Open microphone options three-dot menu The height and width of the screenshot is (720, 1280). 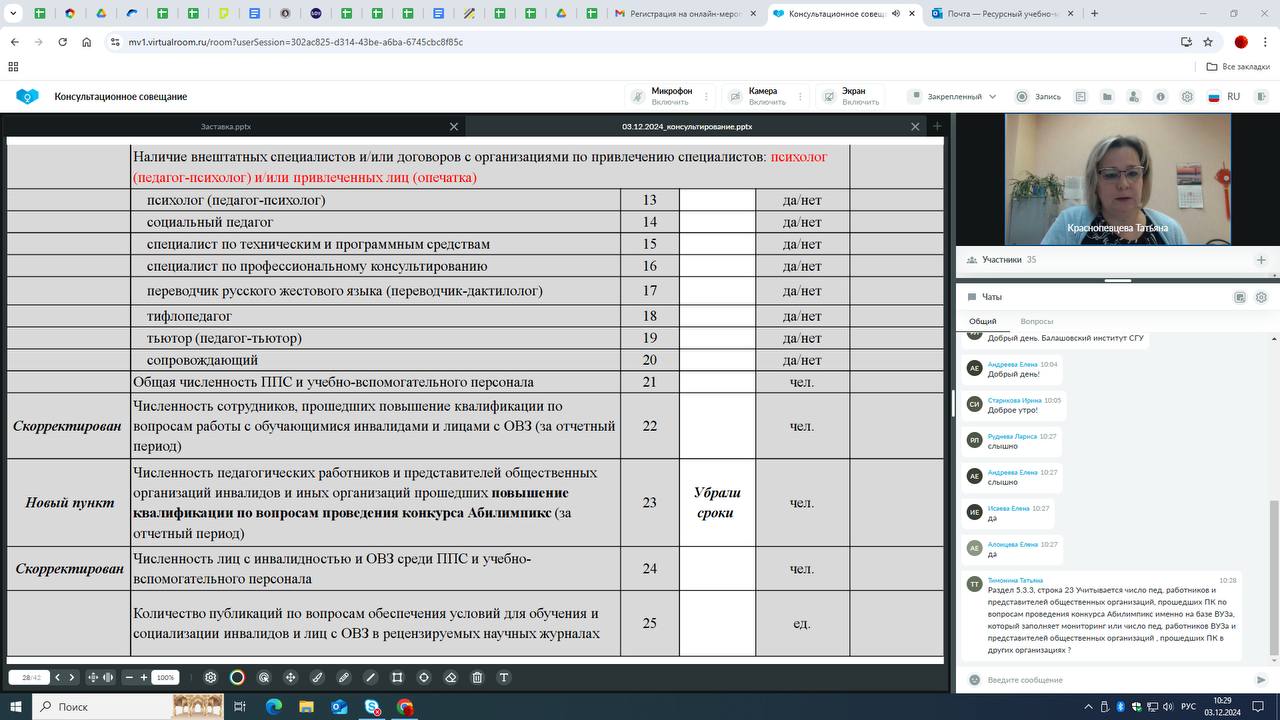tap(707, 97)
